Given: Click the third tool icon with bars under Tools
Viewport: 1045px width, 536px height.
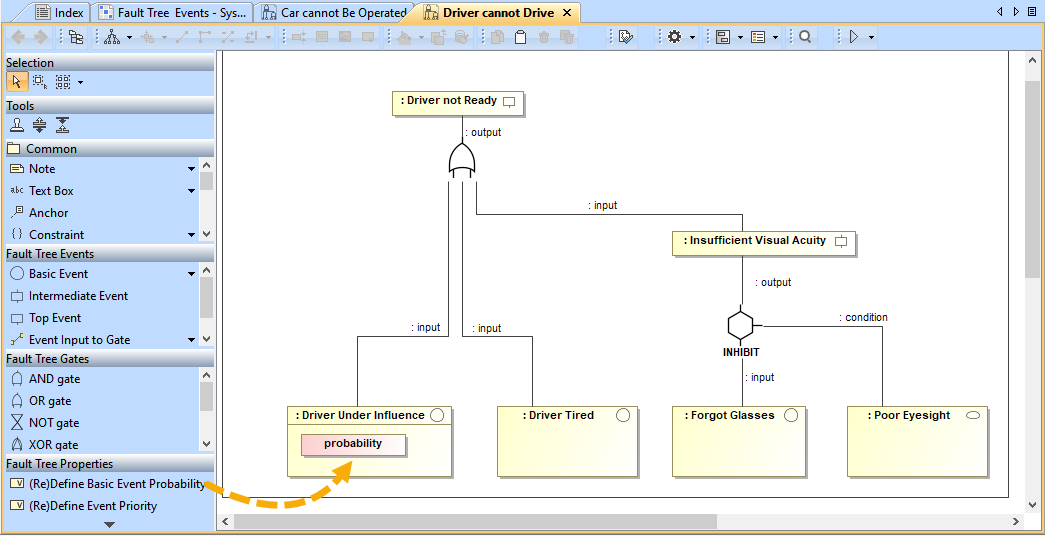Looking at the screenshot, I should 62,125.
